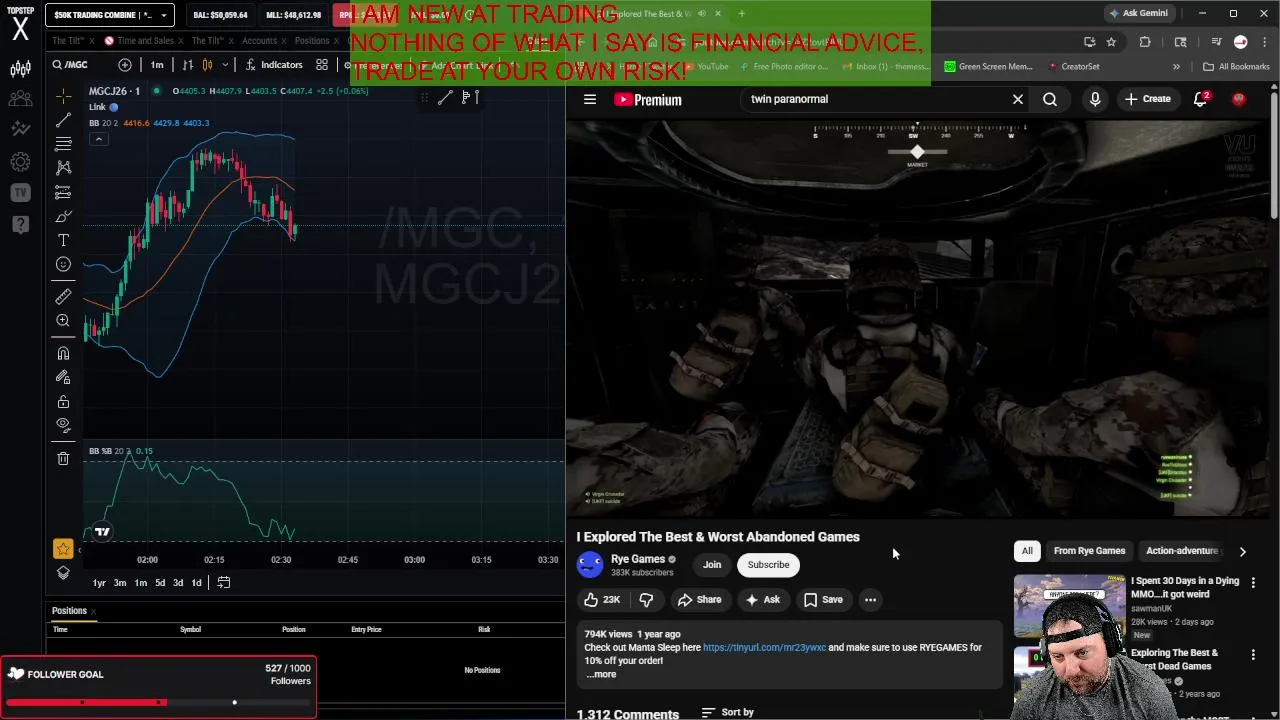Open the Indicators dialog

[x=273, y=65]
